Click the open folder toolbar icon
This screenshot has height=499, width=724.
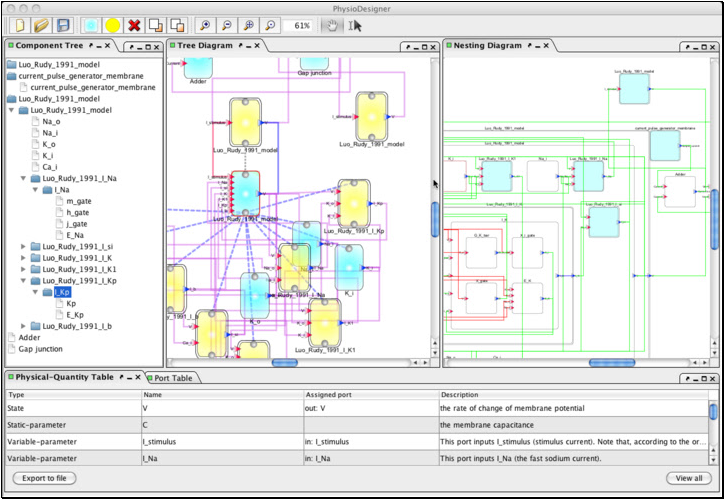point(41,24)
